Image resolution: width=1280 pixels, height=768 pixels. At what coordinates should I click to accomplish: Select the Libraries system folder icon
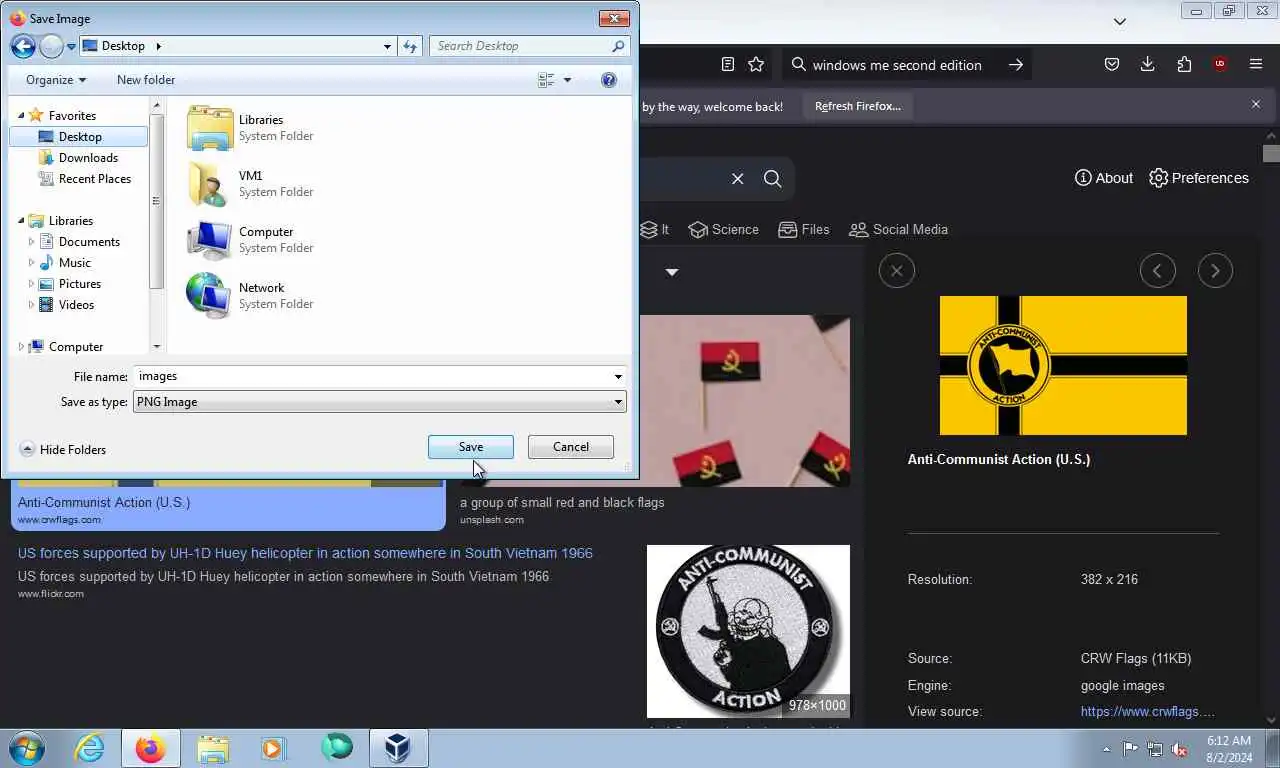click(x=210, y=128)
